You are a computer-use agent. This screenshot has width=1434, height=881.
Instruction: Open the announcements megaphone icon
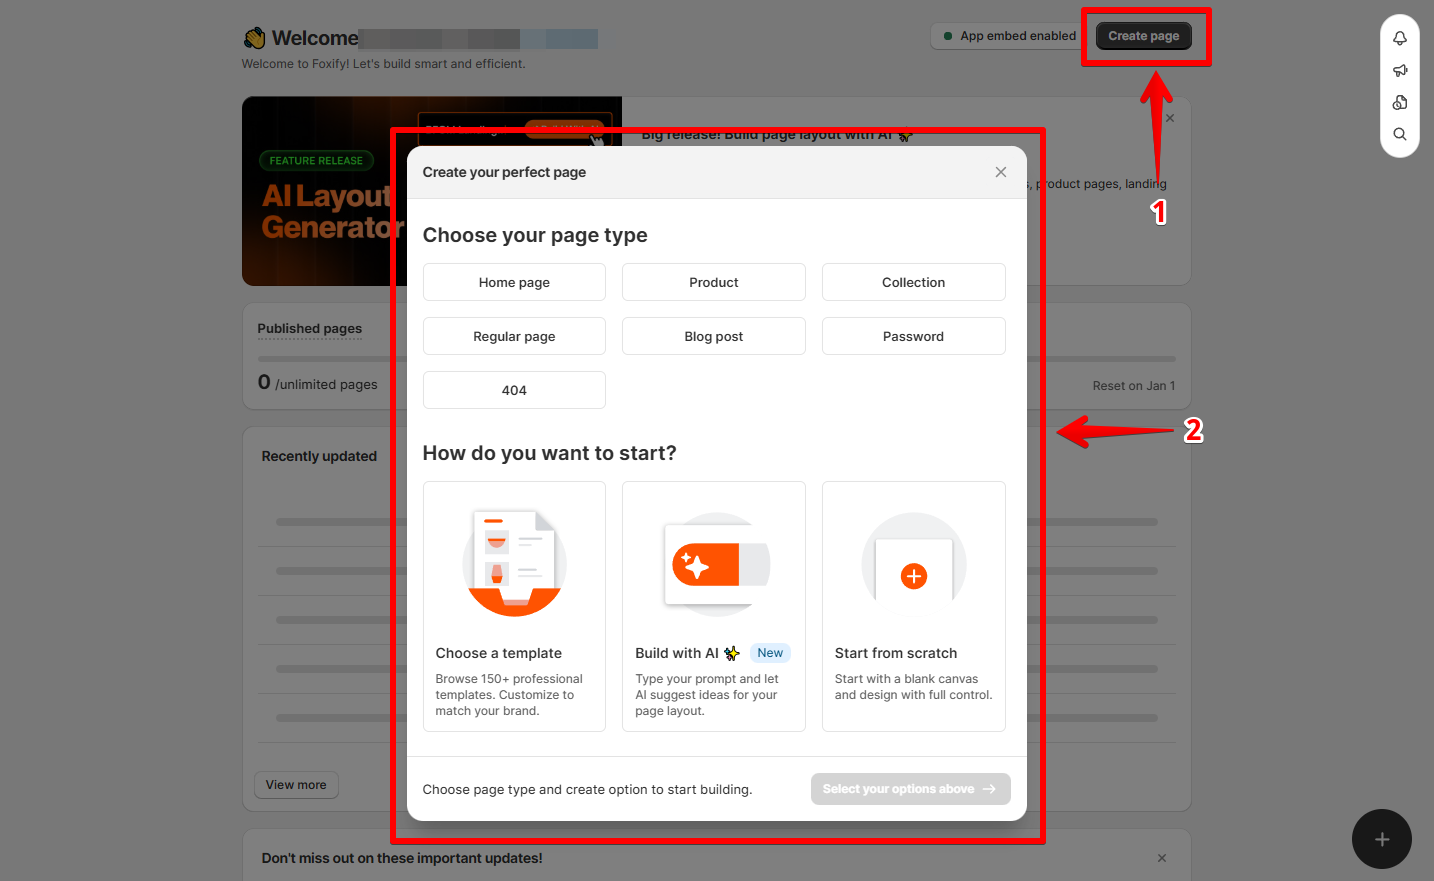(1400, 70)
